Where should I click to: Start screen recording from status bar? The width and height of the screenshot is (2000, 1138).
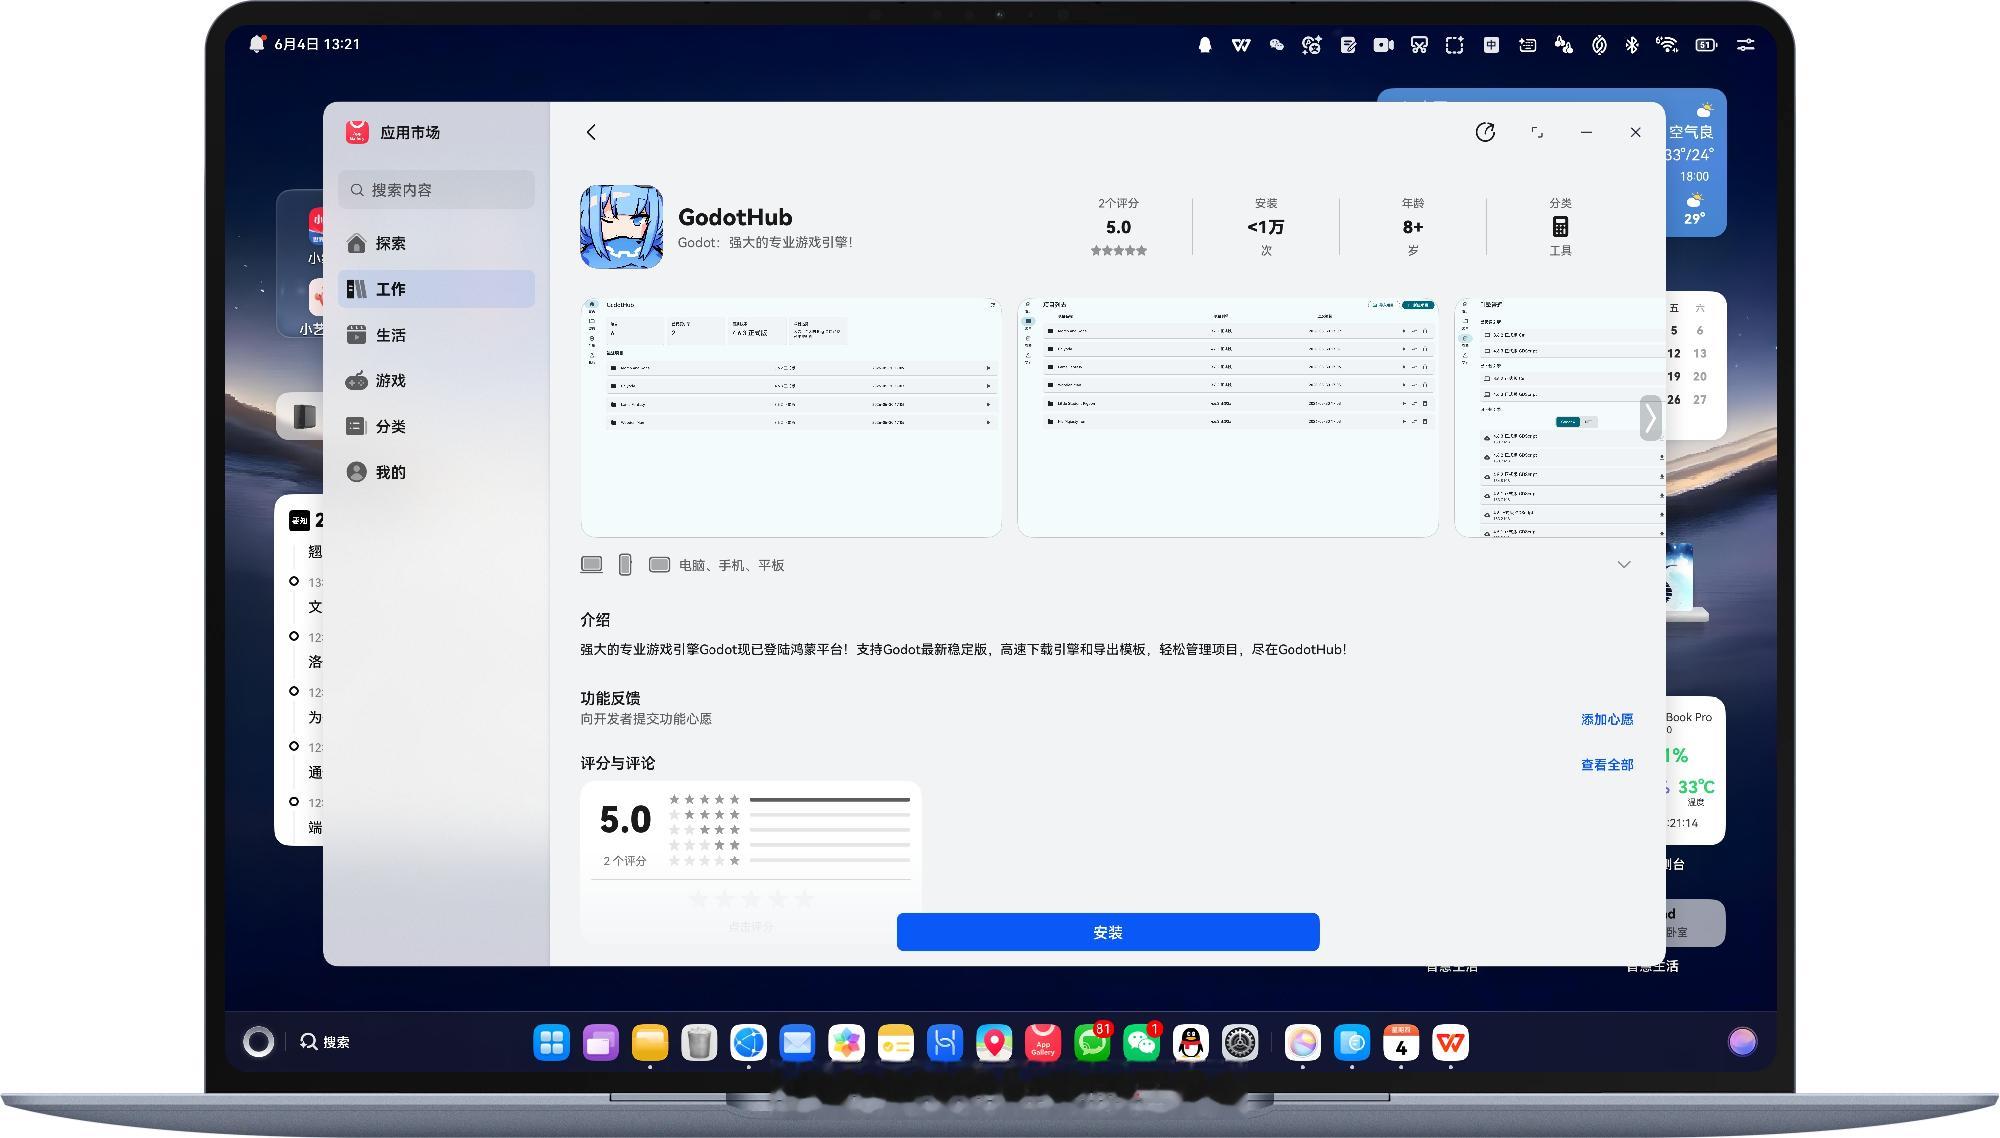click(x=1383, y=45)
